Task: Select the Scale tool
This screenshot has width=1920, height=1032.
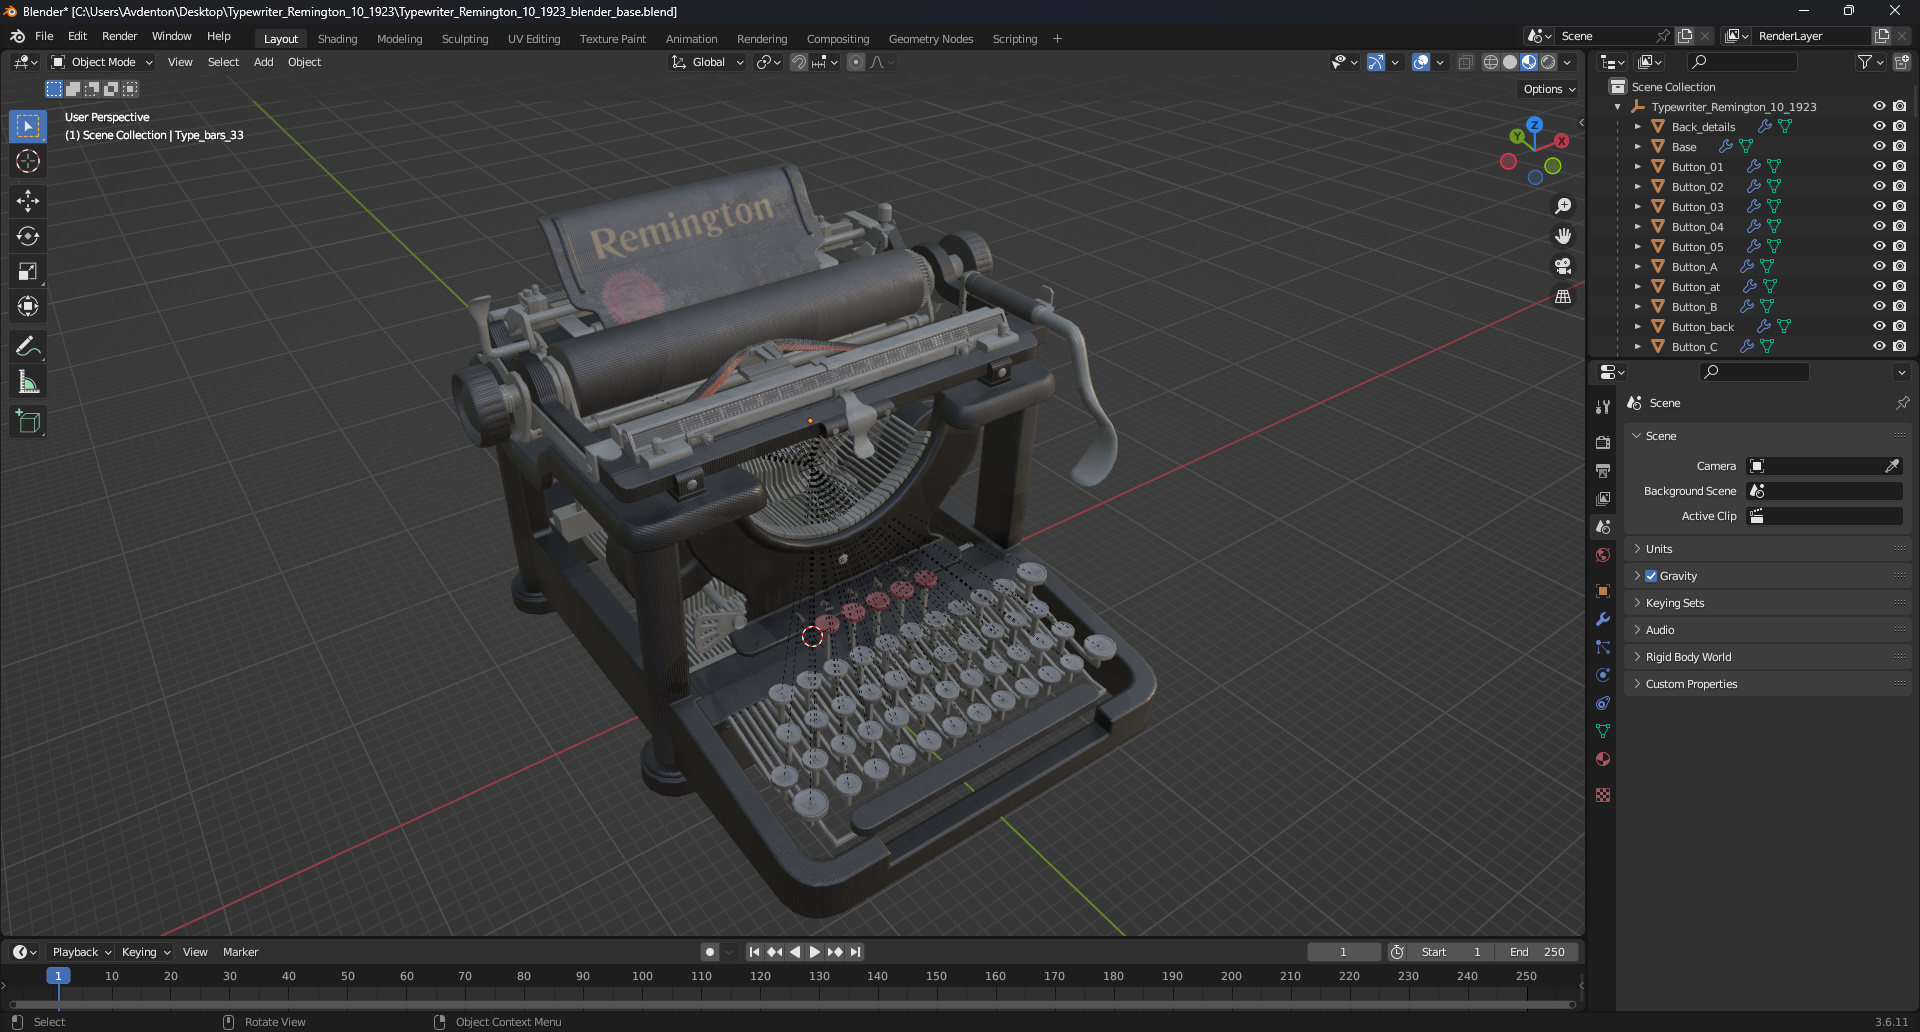Action: point(28,271)
